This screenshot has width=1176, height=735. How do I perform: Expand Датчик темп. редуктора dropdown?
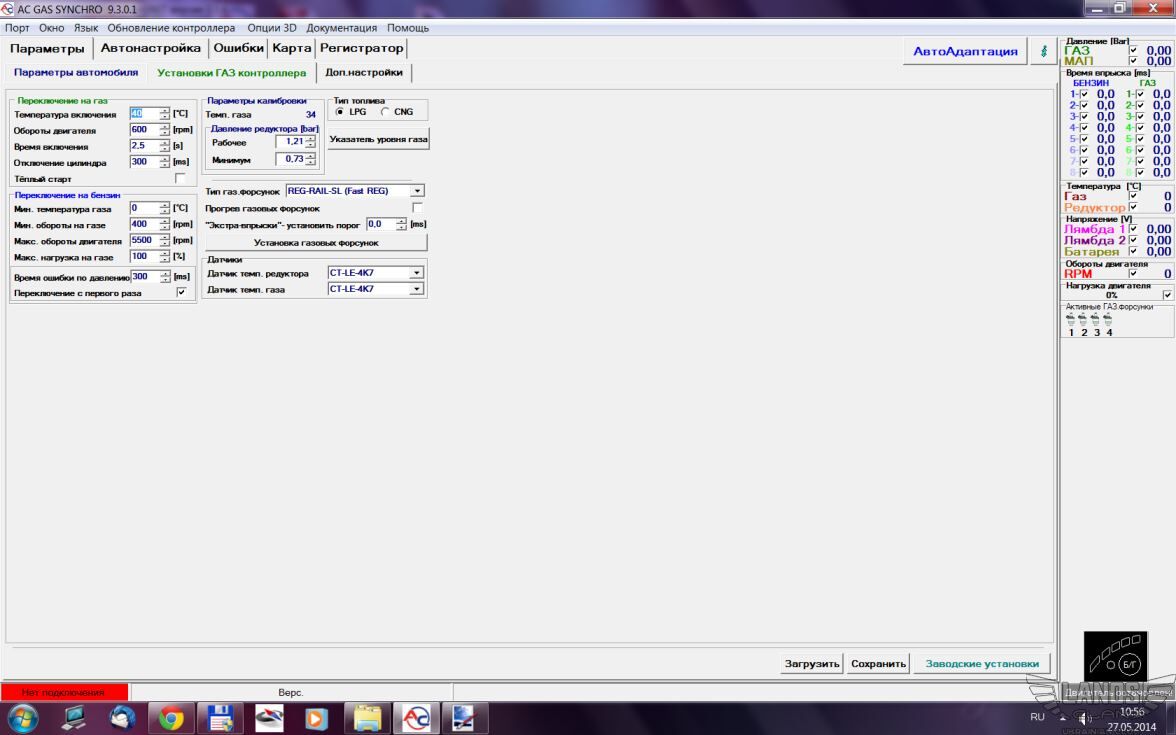coord(417,273)
